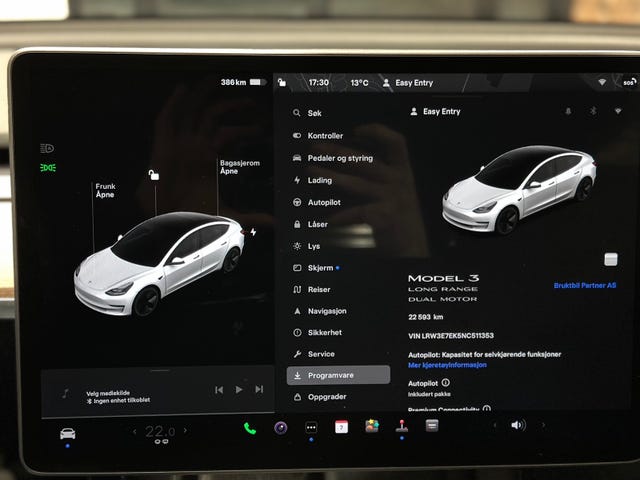Viewport: 640px width, 480px height.
Task: Open car controls icon in bottom bar
Action: [x=67, y=433]
